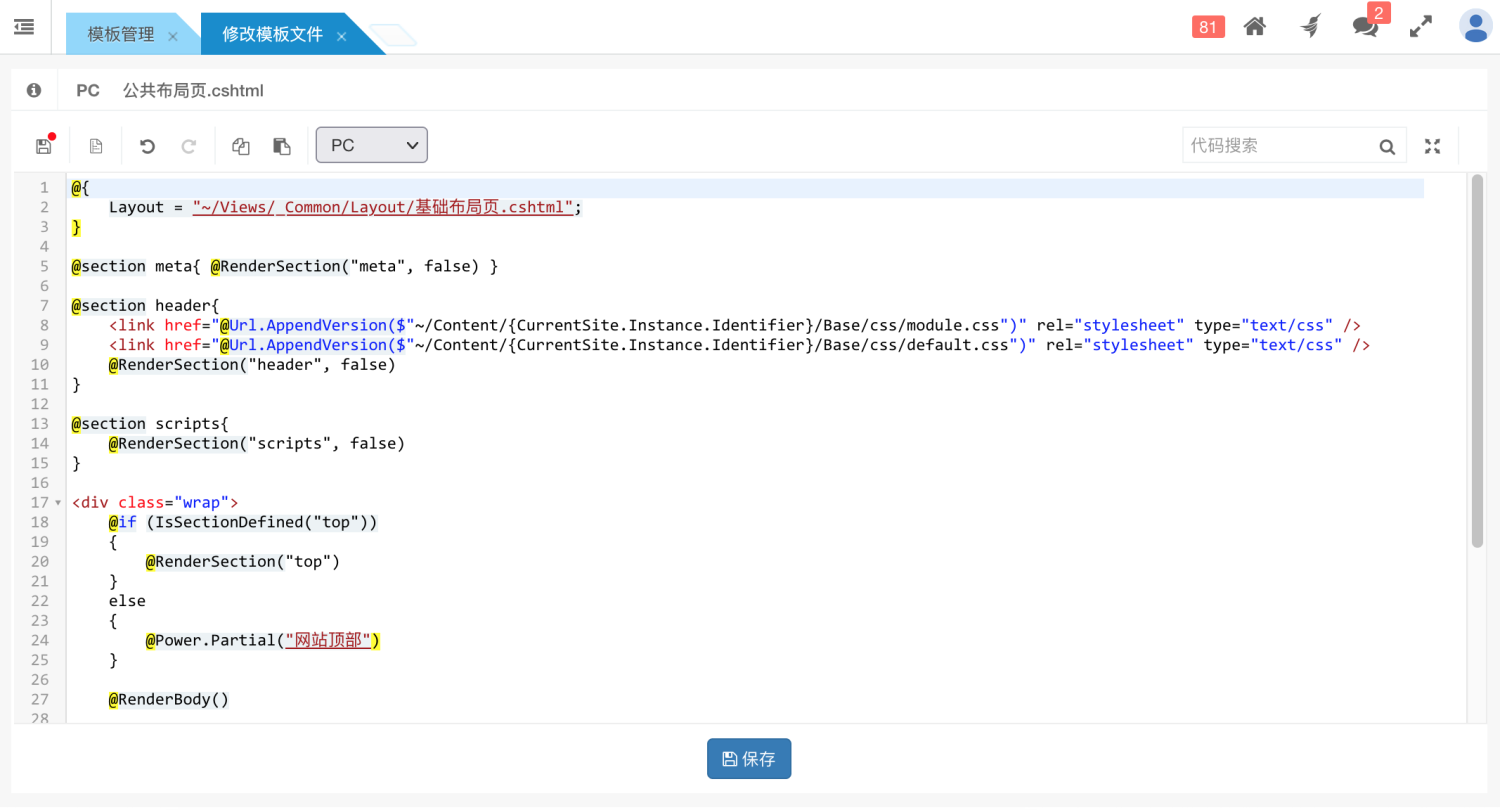Toggle browser fullscreen with the arrows icon
1500x810 pixels.
point(1420,27)
